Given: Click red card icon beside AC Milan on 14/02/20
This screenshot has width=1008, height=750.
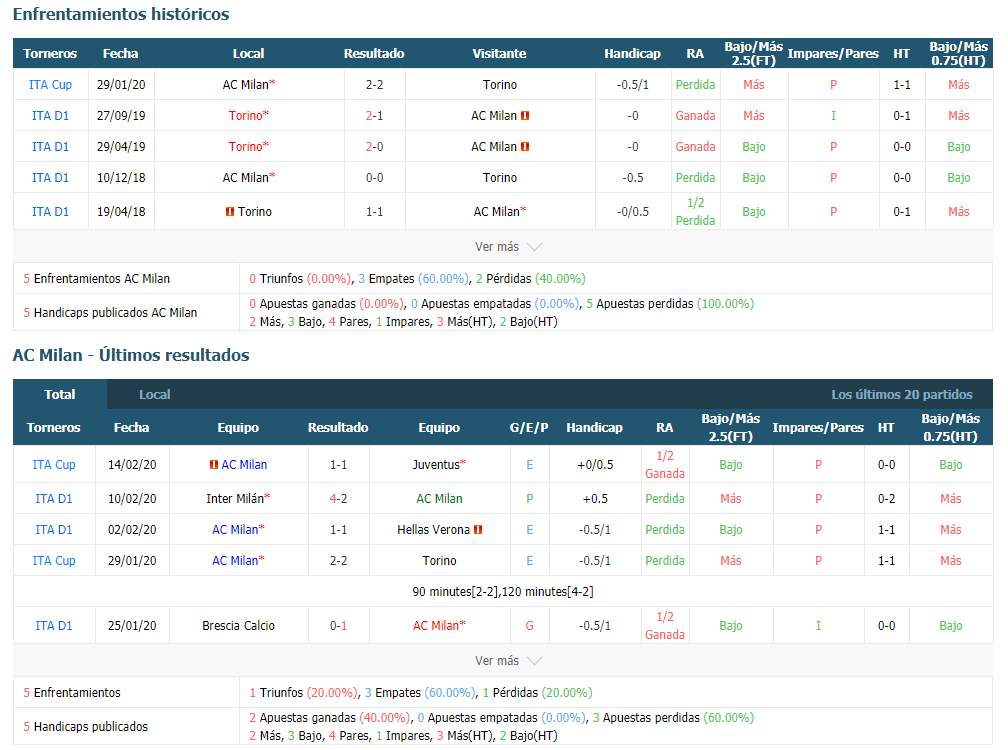Looking at the screenshot, I should tap(214, 465).
